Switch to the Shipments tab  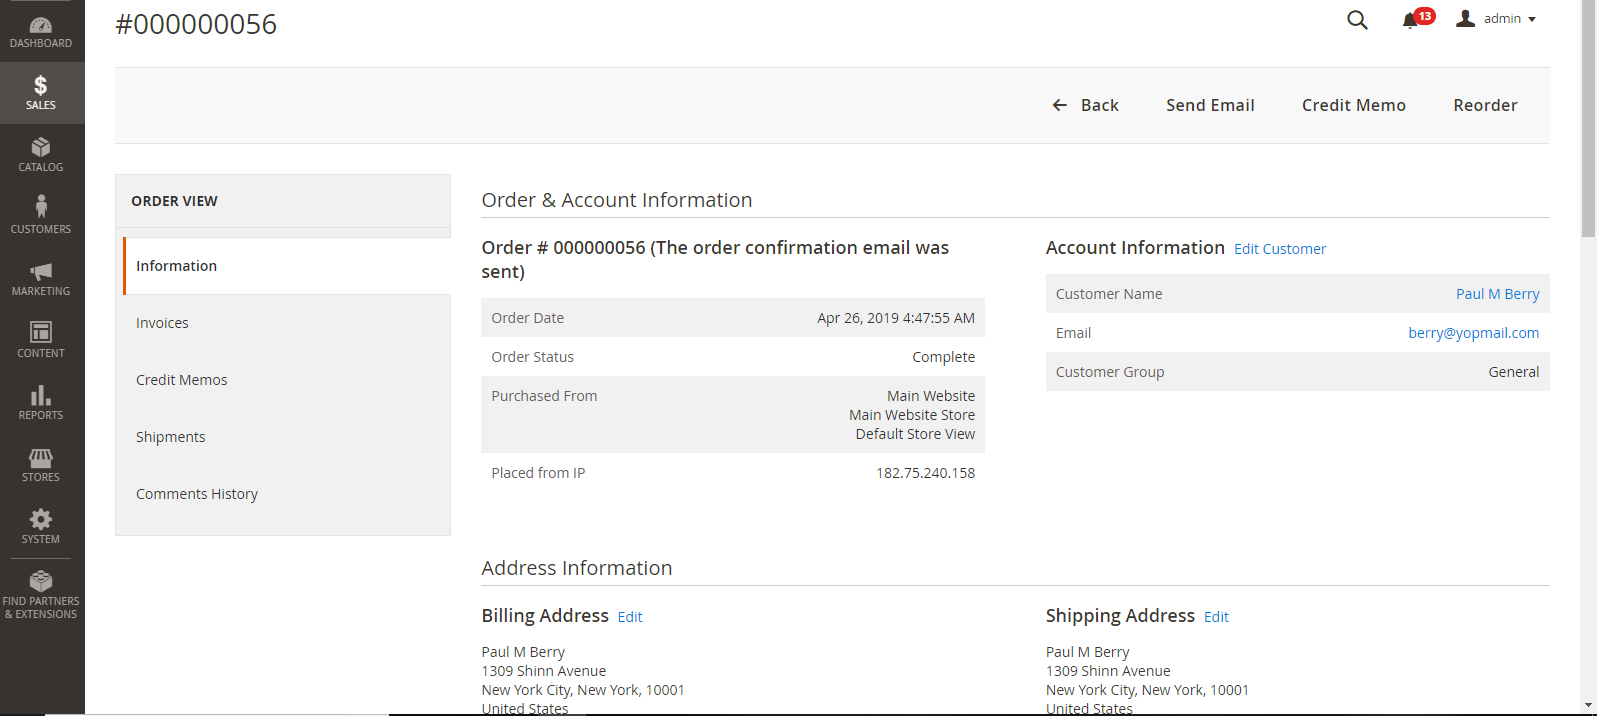point(171,437)
